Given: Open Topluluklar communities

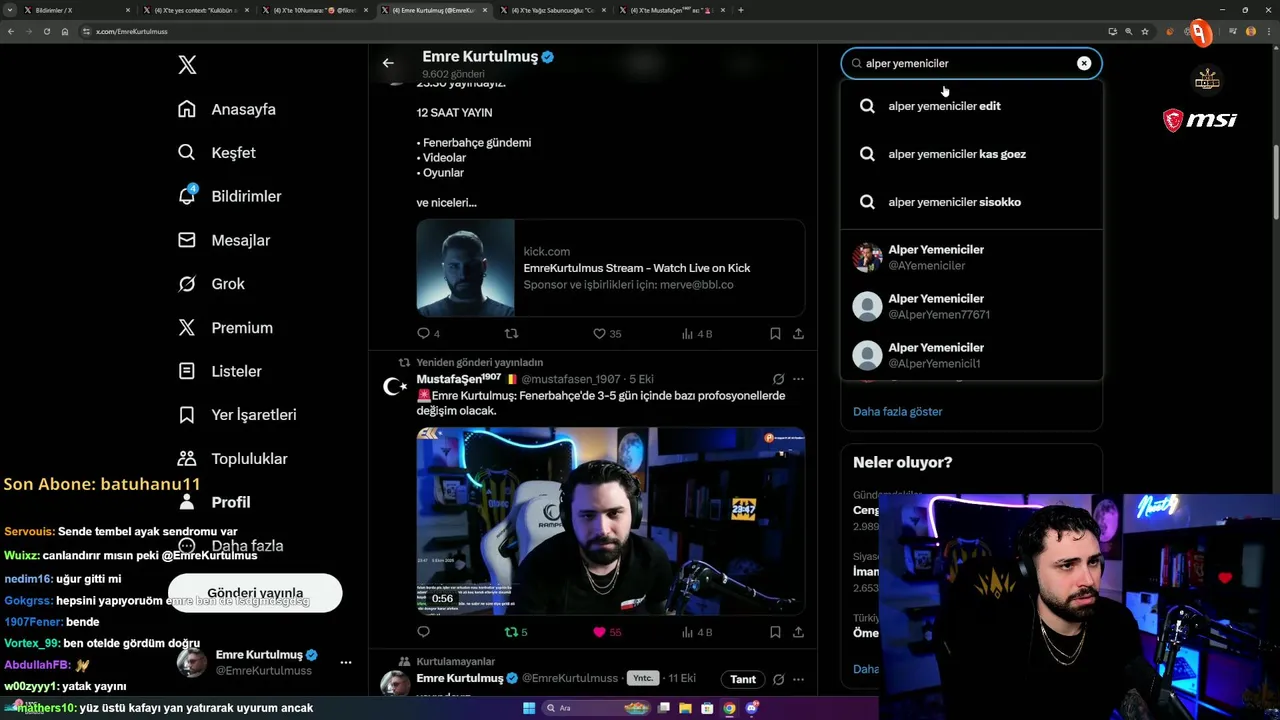Looking at the screenshot, I should [232, 458].
